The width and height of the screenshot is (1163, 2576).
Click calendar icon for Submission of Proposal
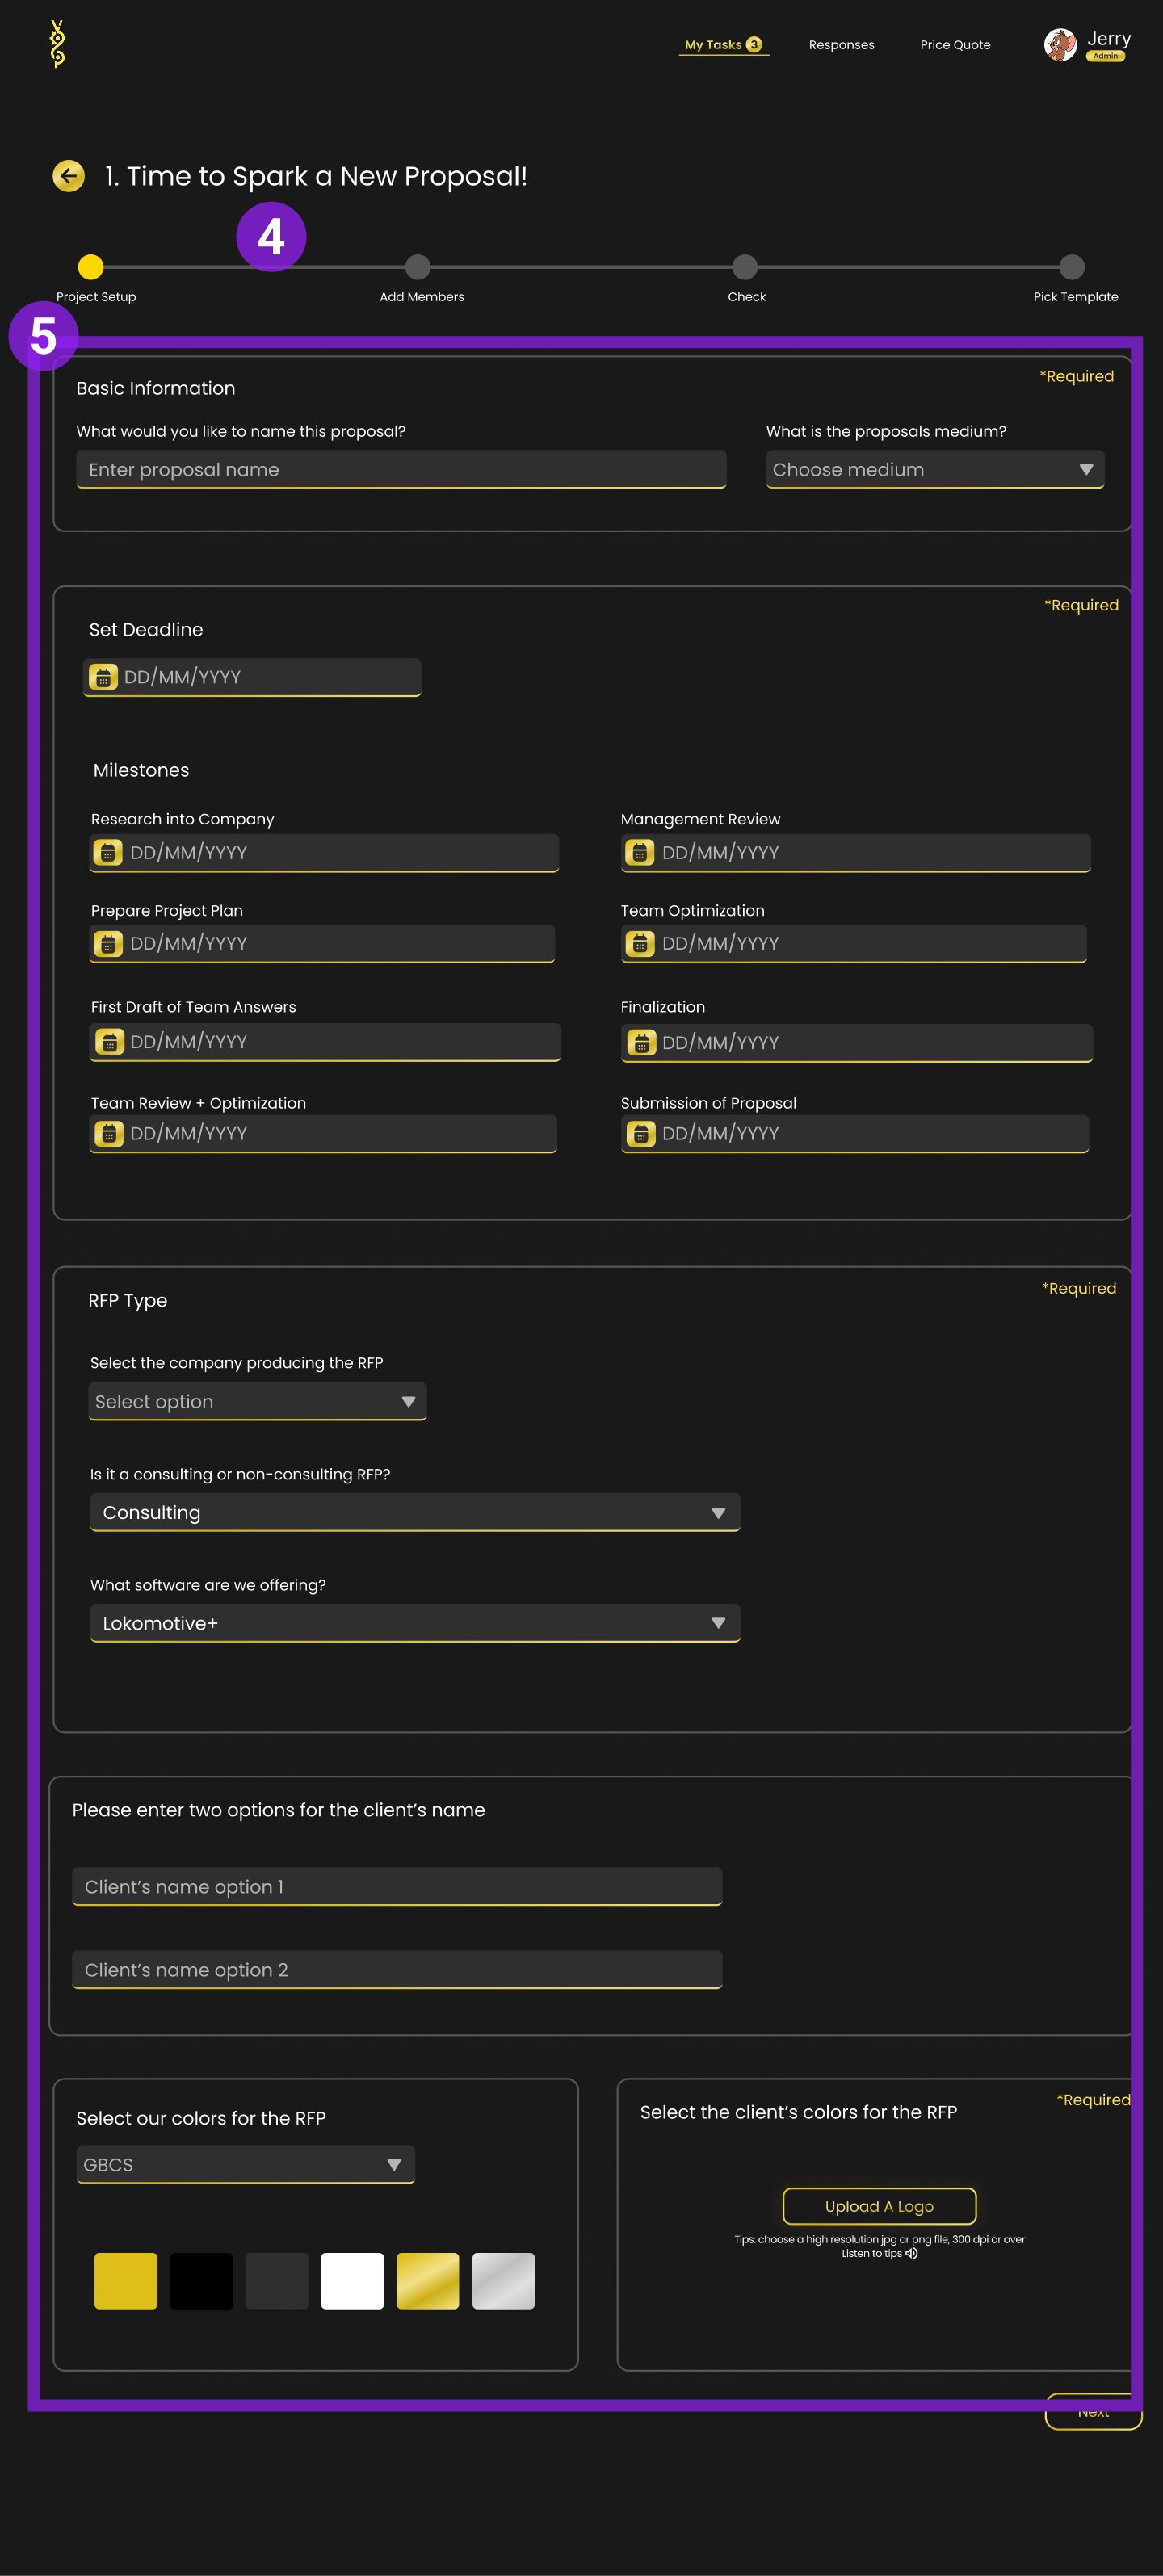coord(640,1133)
